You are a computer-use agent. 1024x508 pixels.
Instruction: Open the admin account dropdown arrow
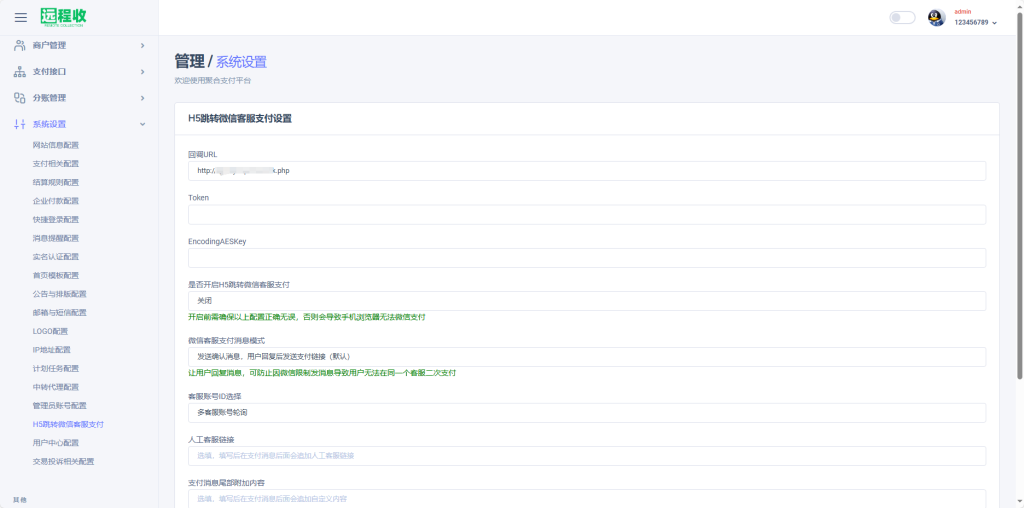click(995, 23)
